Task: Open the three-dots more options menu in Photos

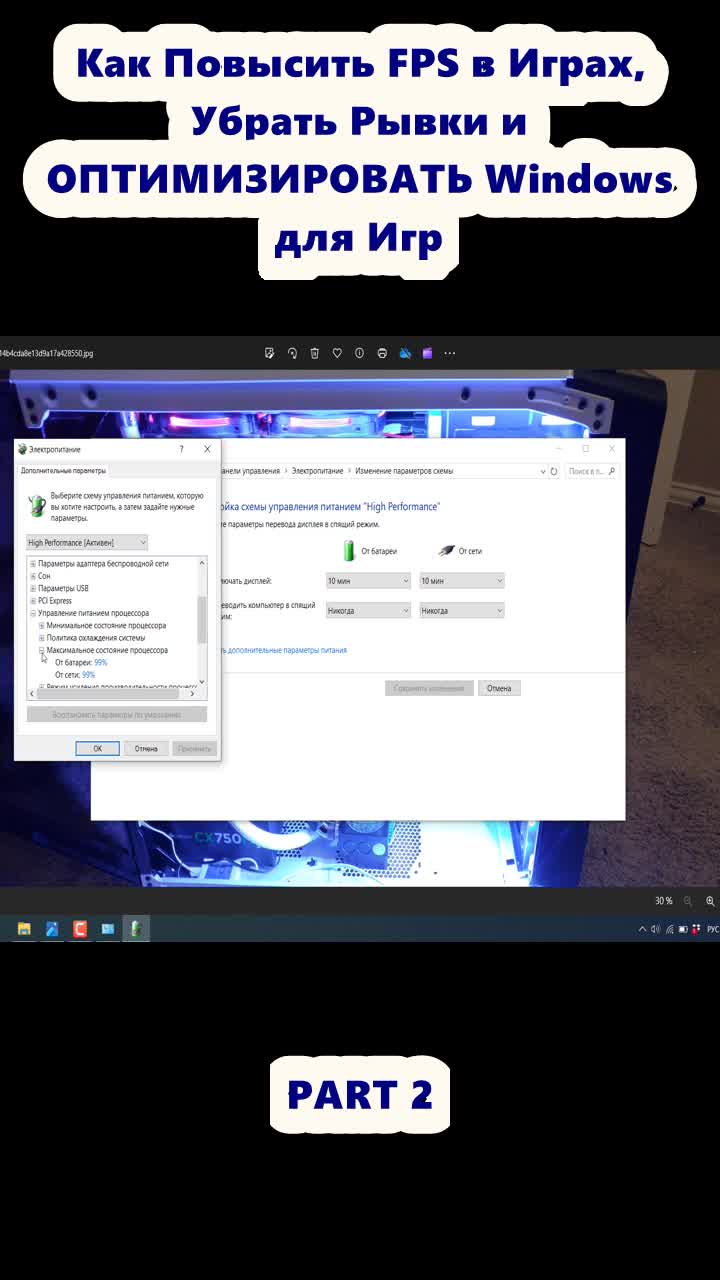Action: tap(450, 353)
